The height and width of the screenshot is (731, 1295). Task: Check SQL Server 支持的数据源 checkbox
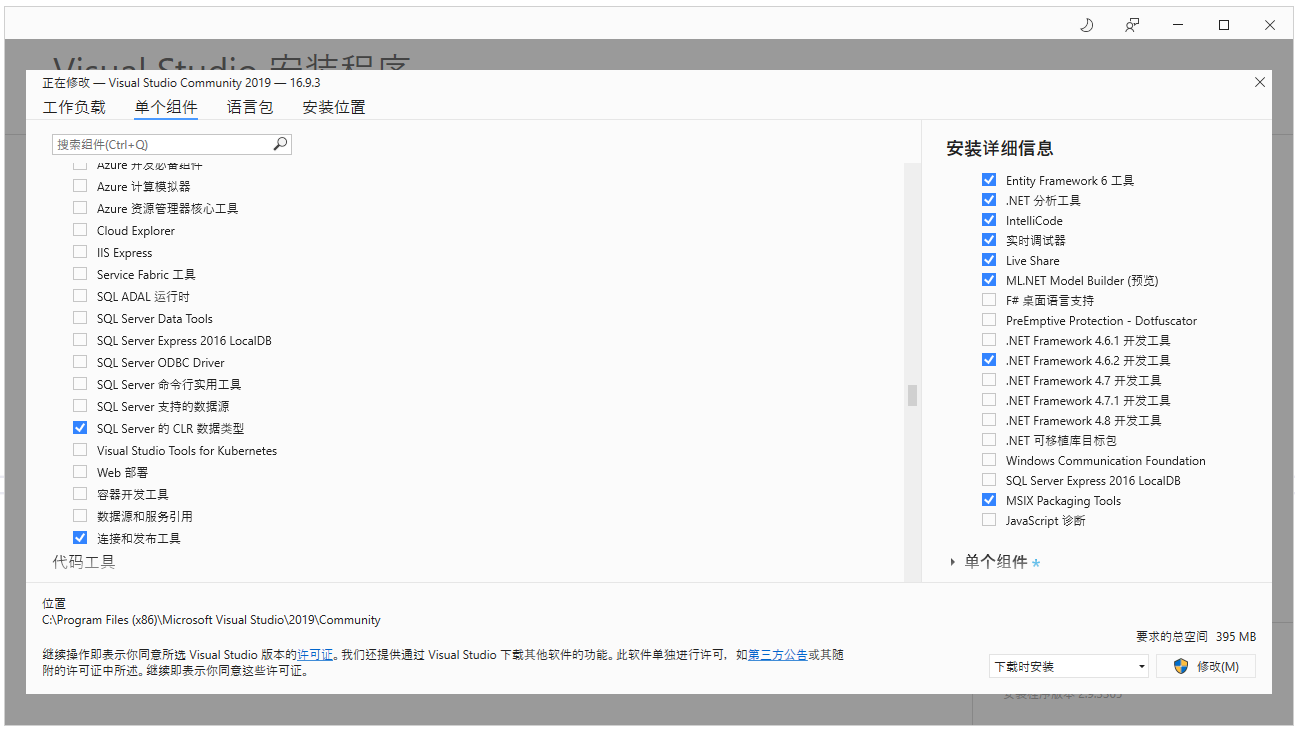pyautogui.click(x=80, y=406)
